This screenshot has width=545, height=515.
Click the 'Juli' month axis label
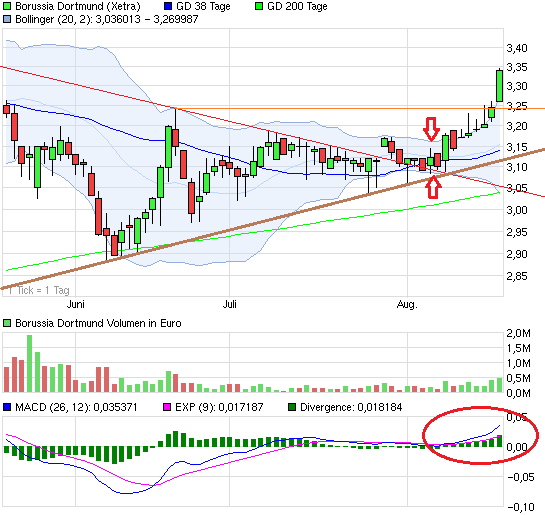pos(229,304)
